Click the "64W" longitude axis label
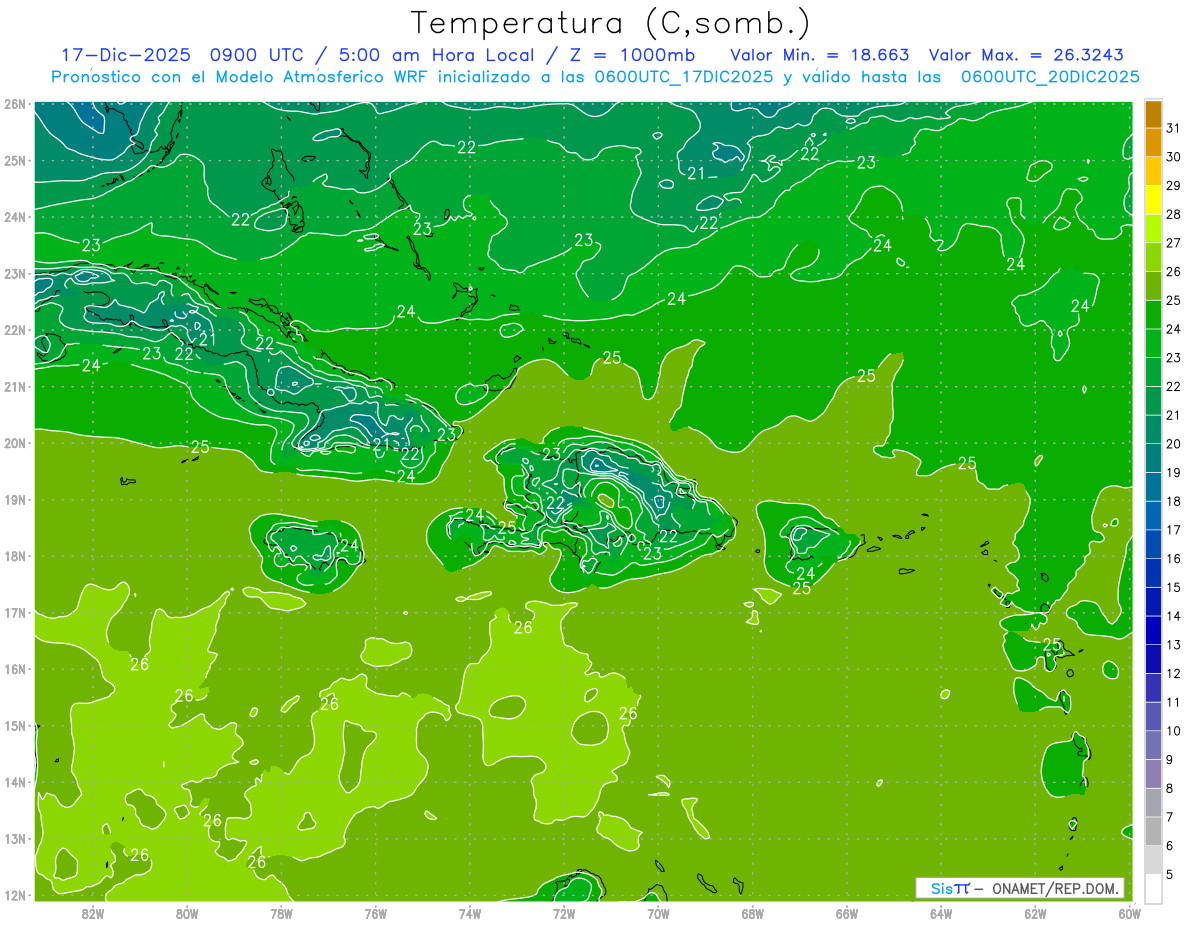The width and height of the screenshot is (1200, 927). pyautogui.click(x=941, y=914)
